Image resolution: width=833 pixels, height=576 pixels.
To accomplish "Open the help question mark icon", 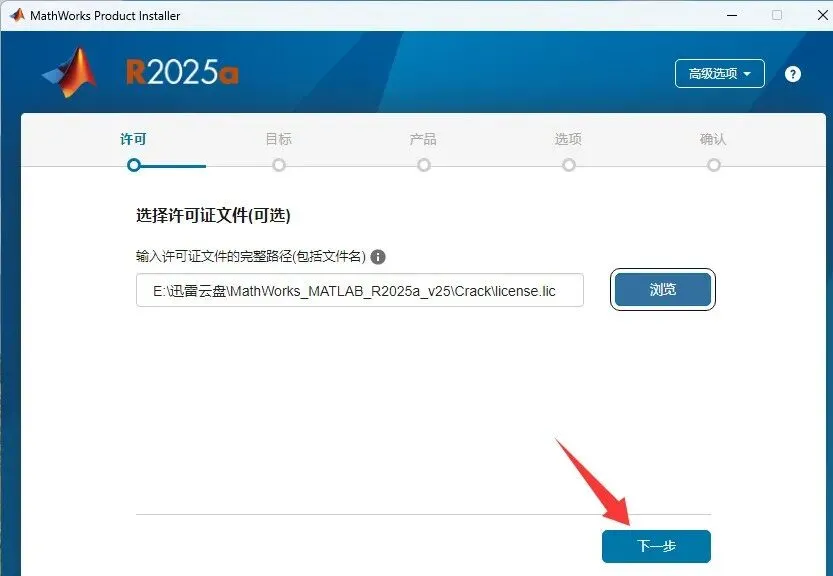I will [x=793, y=74].
